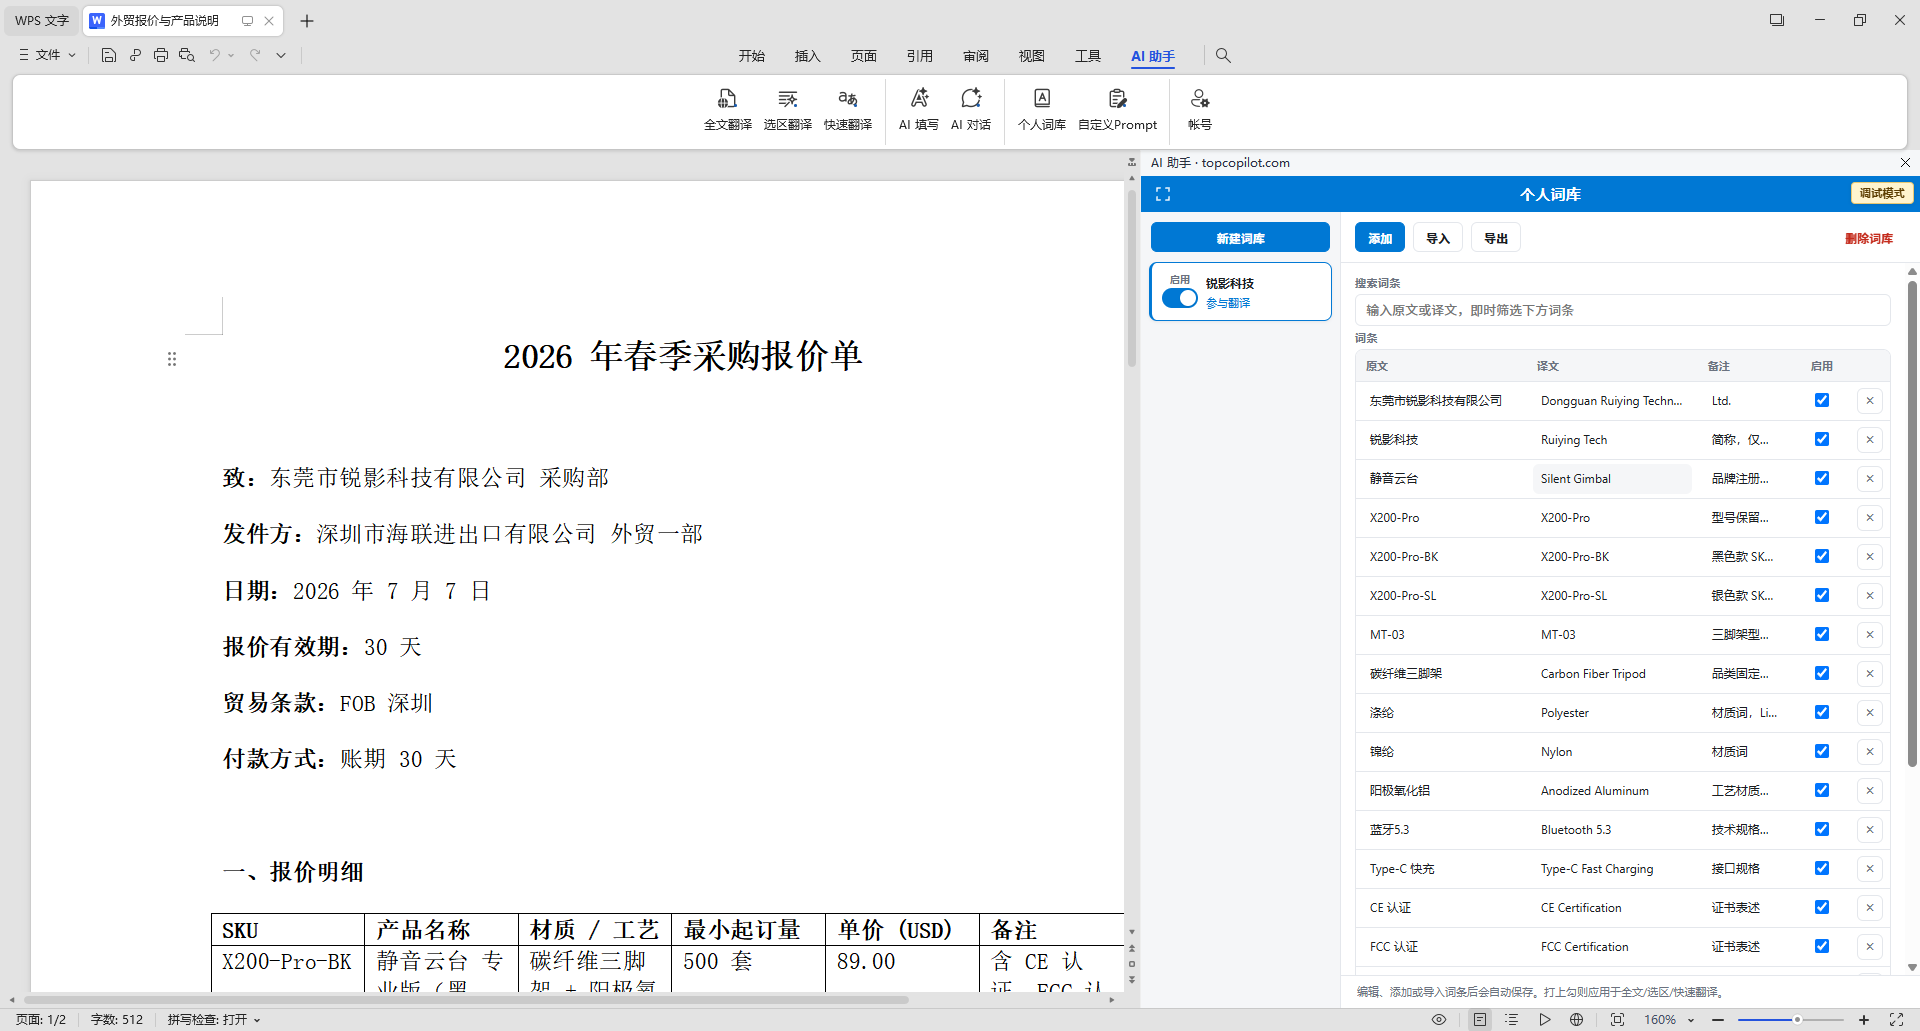Focus the 搜索词条 search input field
Image resolution: width=1920 pixels, height=1031 pixels.
tap(1622, 310)
